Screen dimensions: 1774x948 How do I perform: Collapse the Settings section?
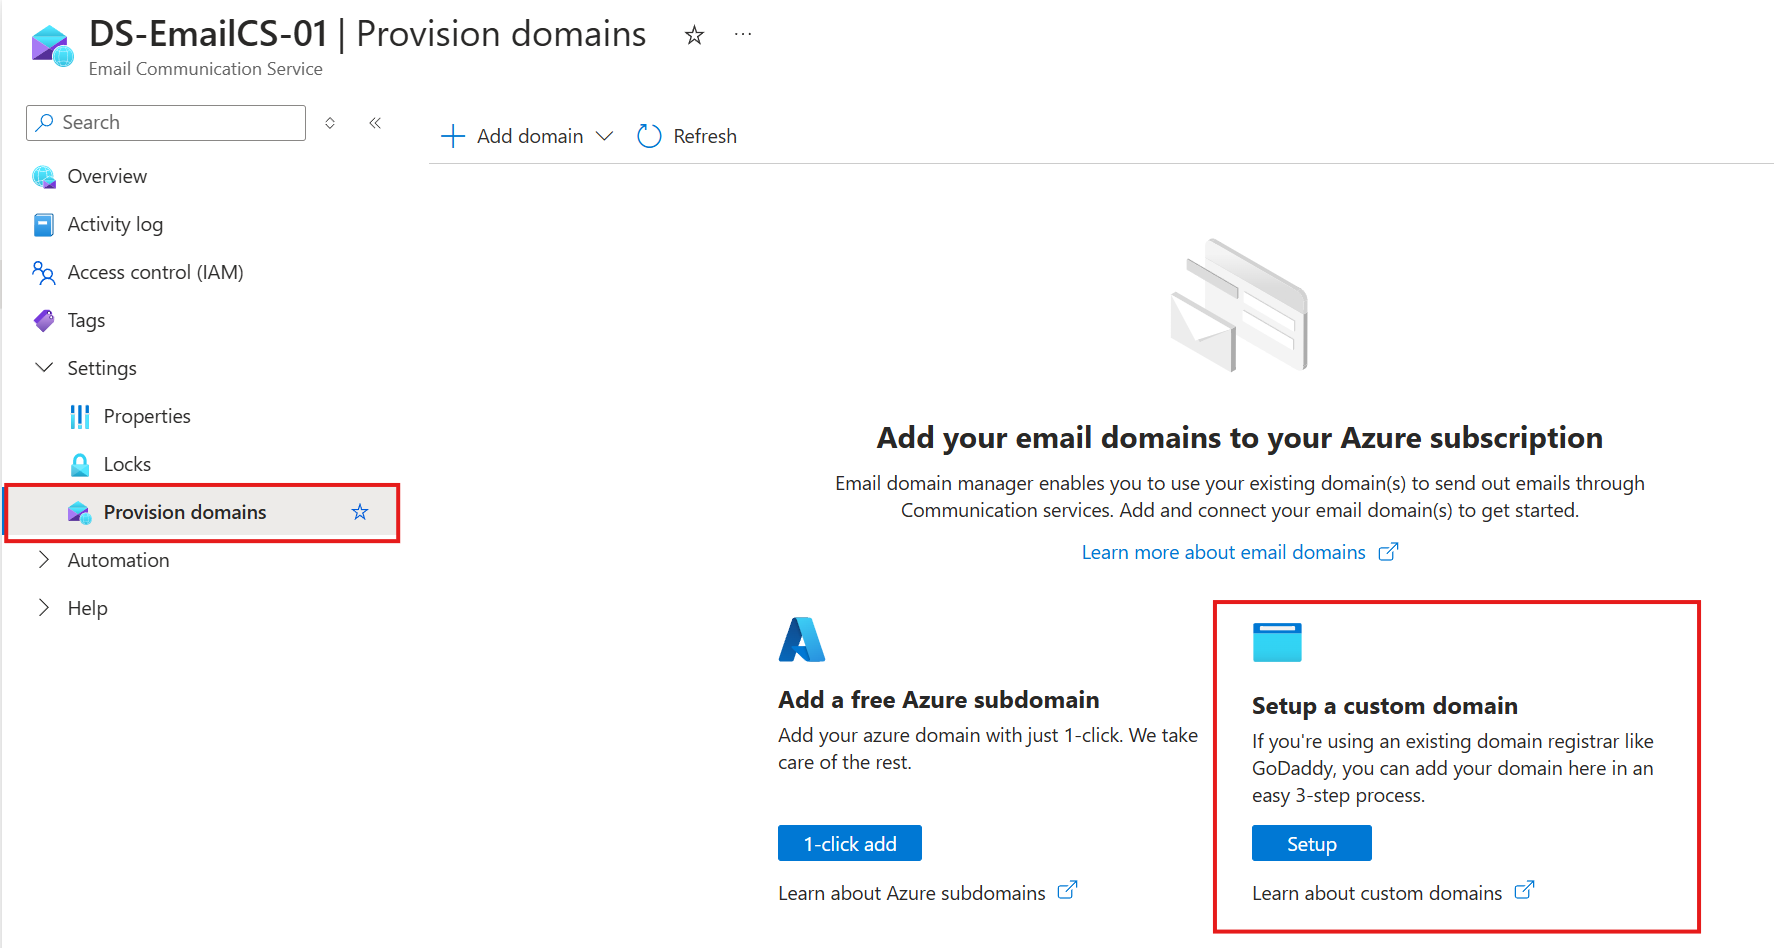(x=44, y=368)
